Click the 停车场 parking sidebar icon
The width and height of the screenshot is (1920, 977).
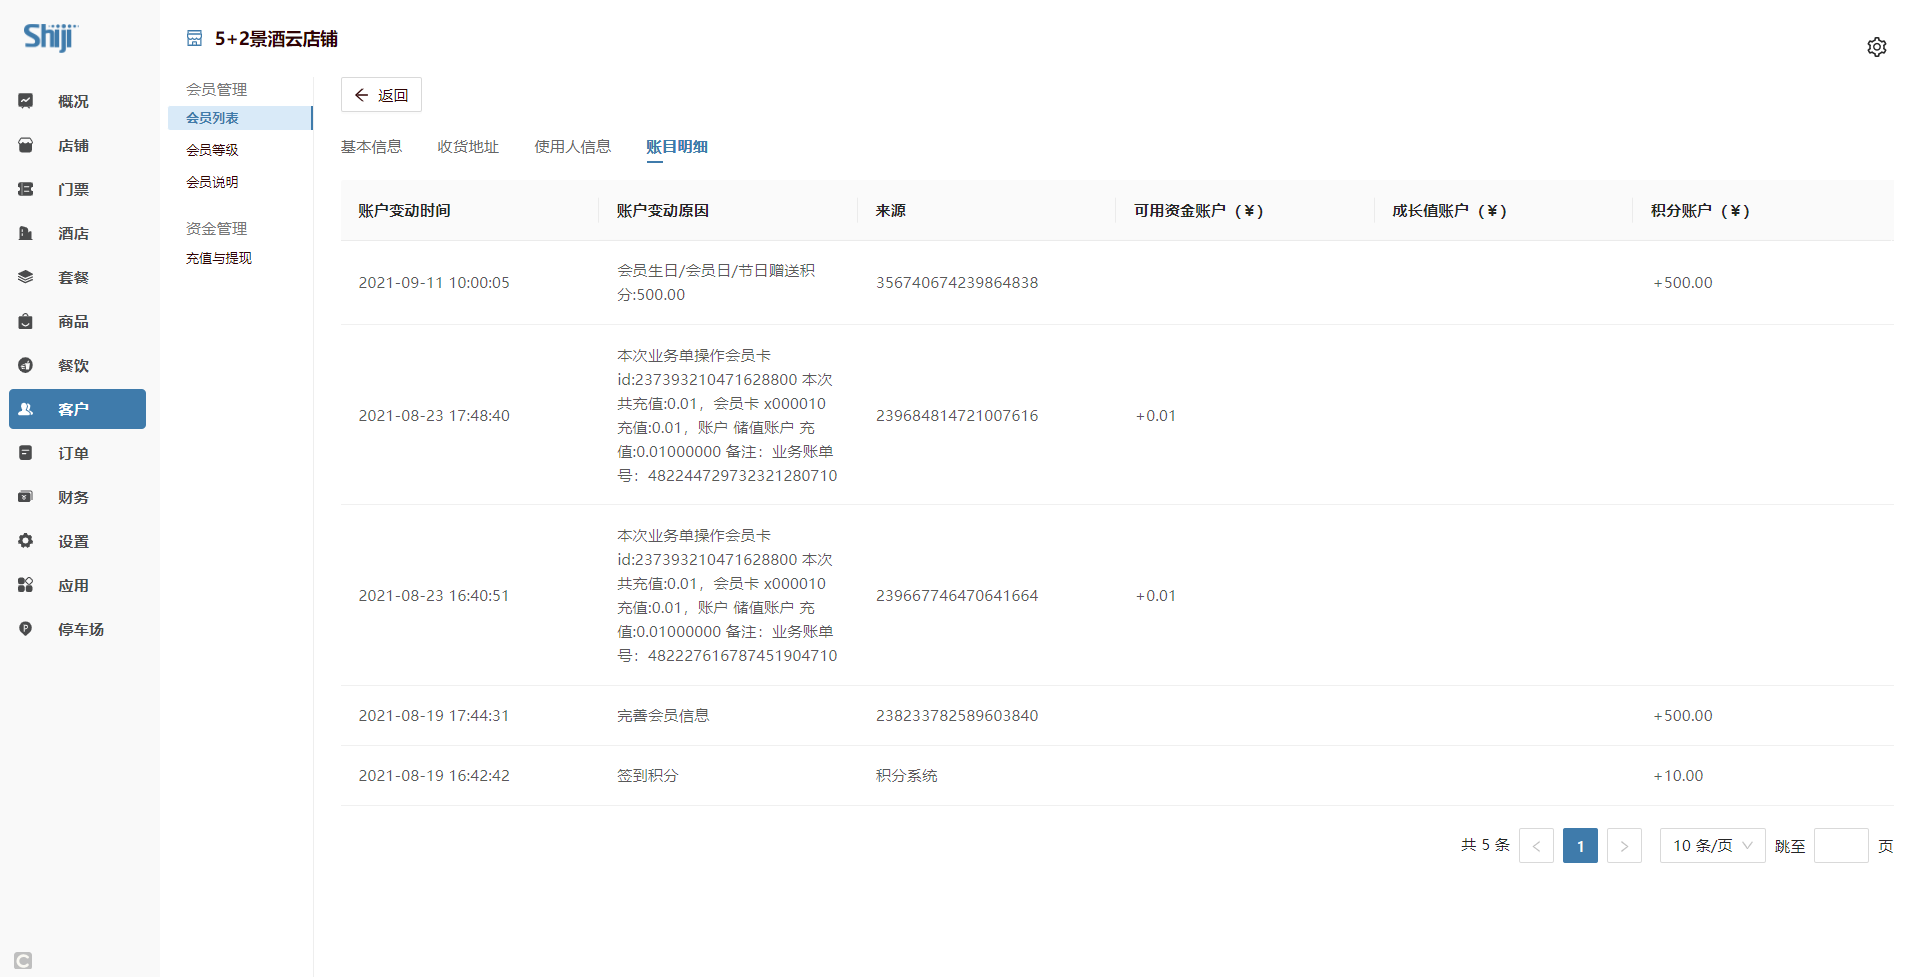[x=26, y=629]
